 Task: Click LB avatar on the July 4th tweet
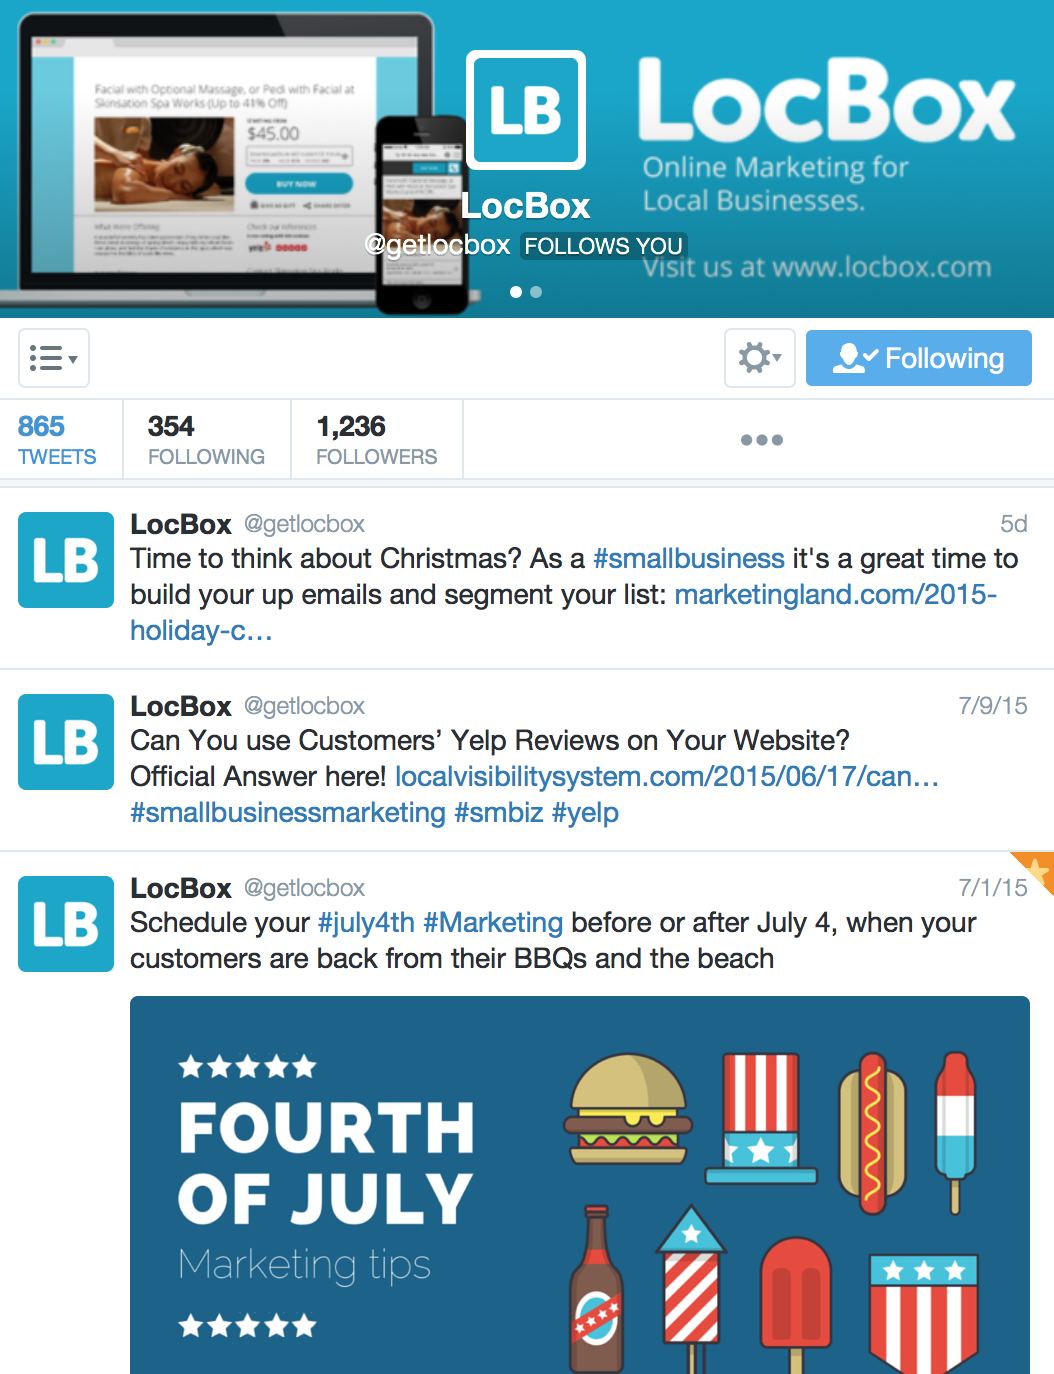[x=66, y=924]
